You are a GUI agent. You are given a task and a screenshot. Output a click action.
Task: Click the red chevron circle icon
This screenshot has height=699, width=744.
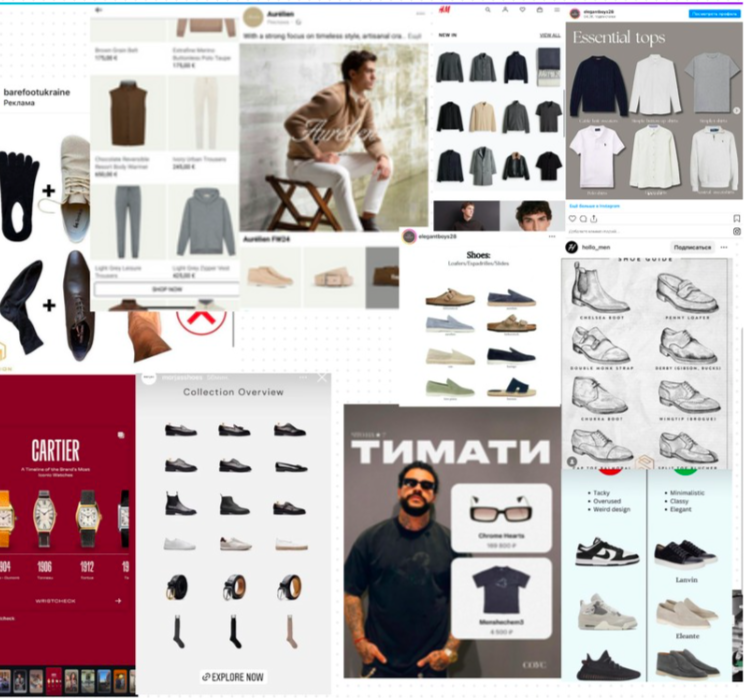click(201, 322)
